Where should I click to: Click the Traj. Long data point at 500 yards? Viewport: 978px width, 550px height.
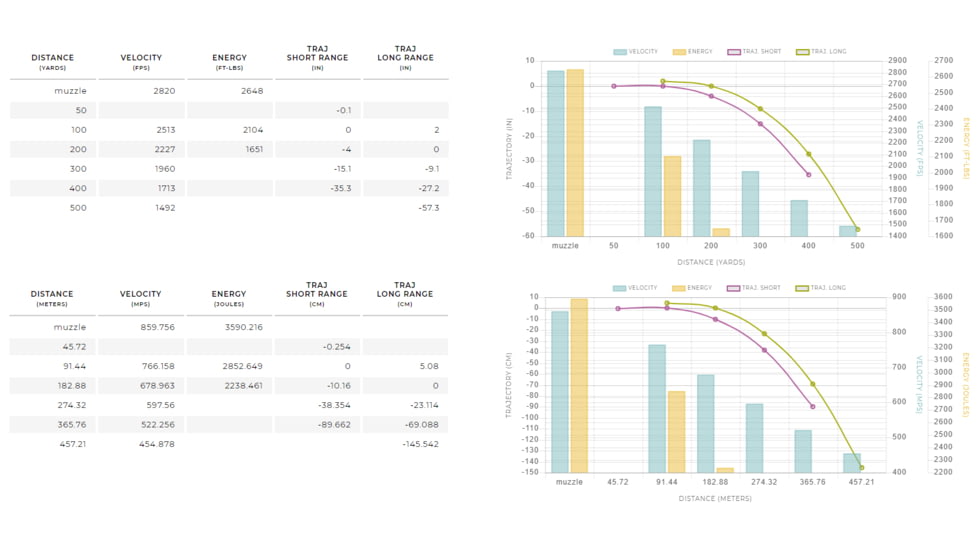coord(857,229)
